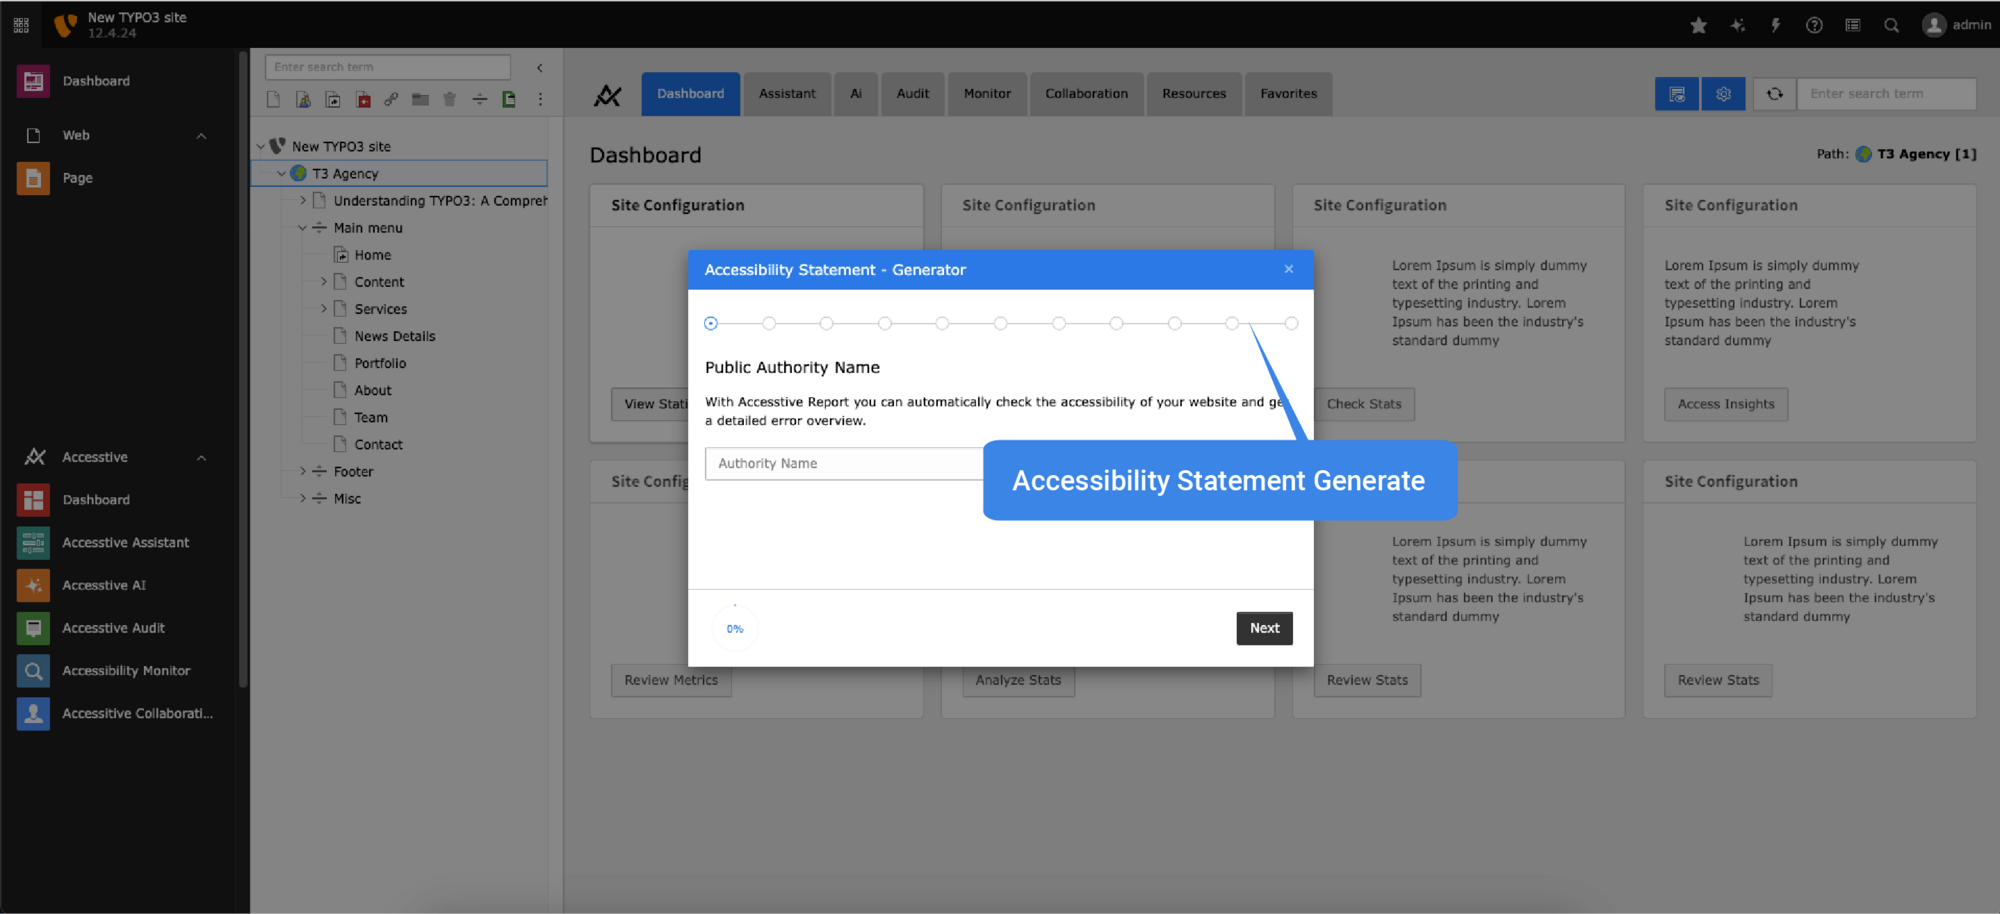Select the folder icon in tree toolbar
This screenshot has height=914, width=2000.
(421, 99)
